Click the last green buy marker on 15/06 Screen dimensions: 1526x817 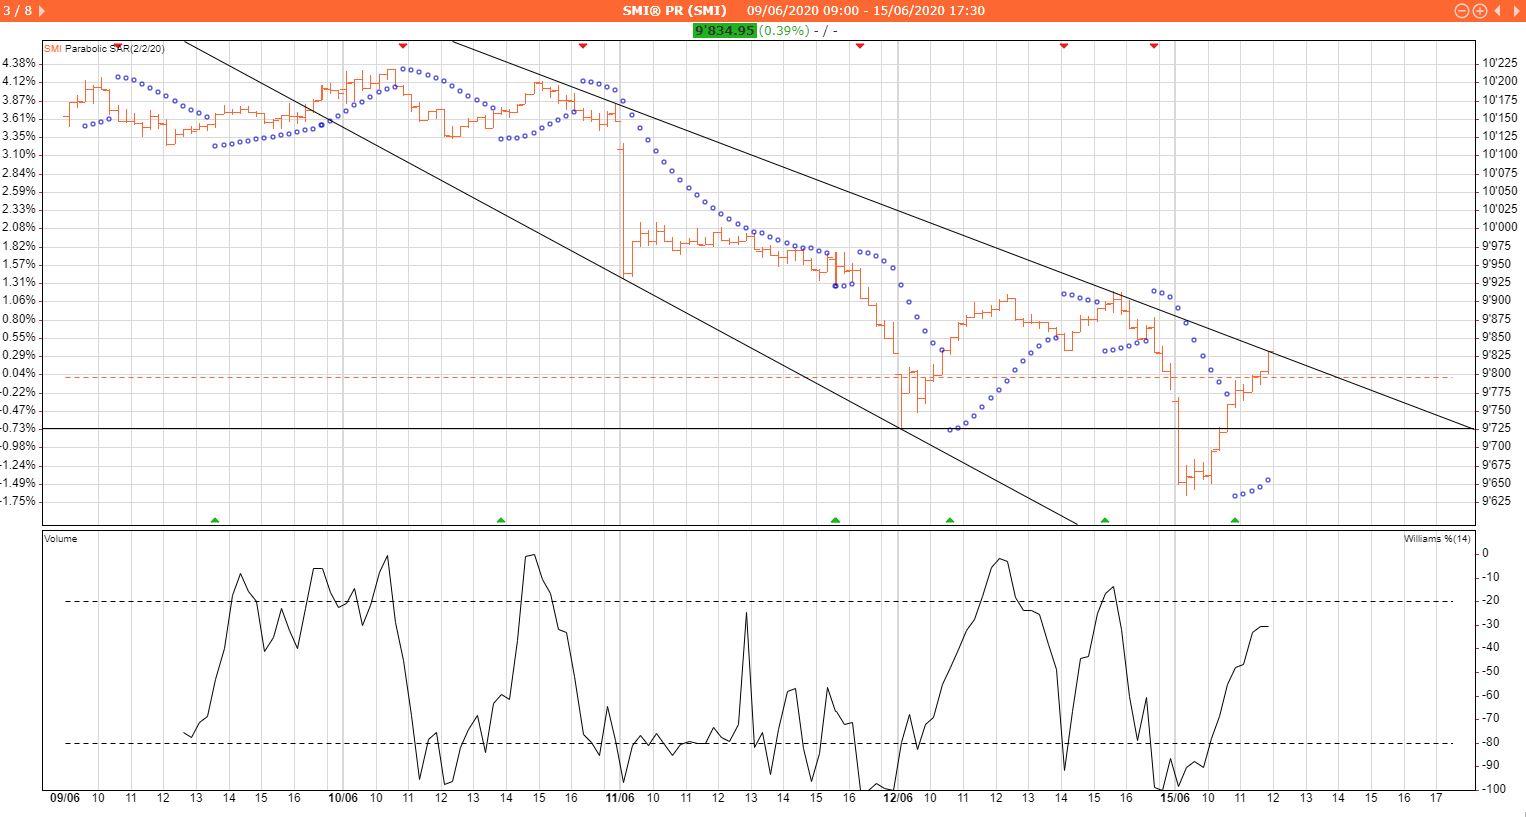[1235, 520]
